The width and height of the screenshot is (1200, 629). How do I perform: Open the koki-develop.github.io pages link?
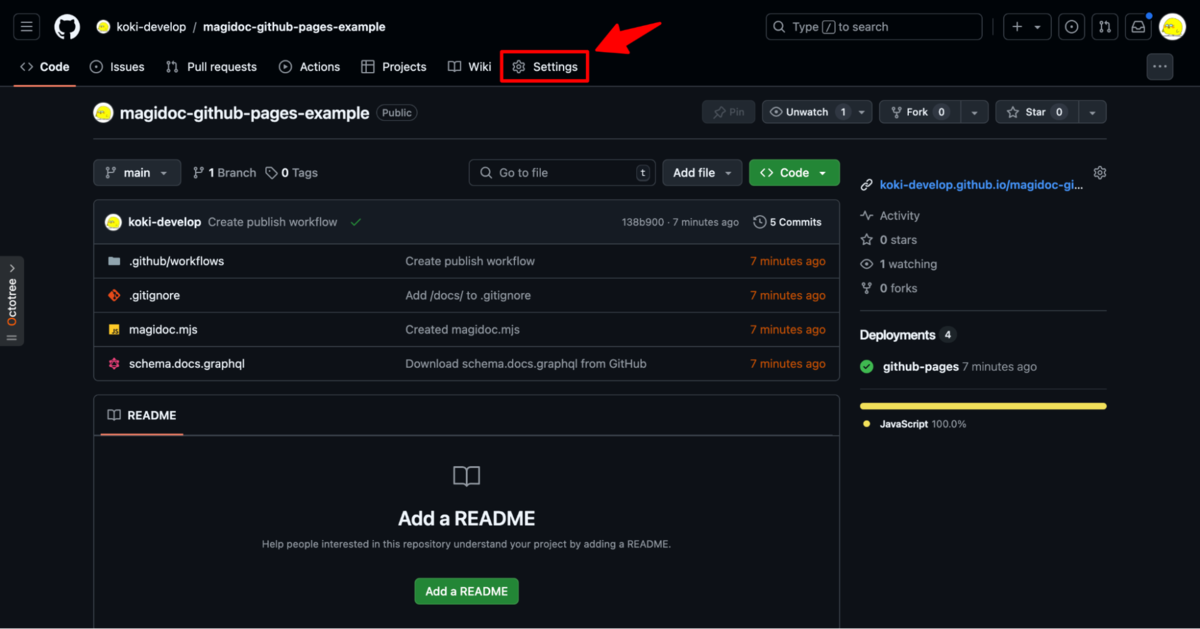pyautogui.click(x=981, y=185)
